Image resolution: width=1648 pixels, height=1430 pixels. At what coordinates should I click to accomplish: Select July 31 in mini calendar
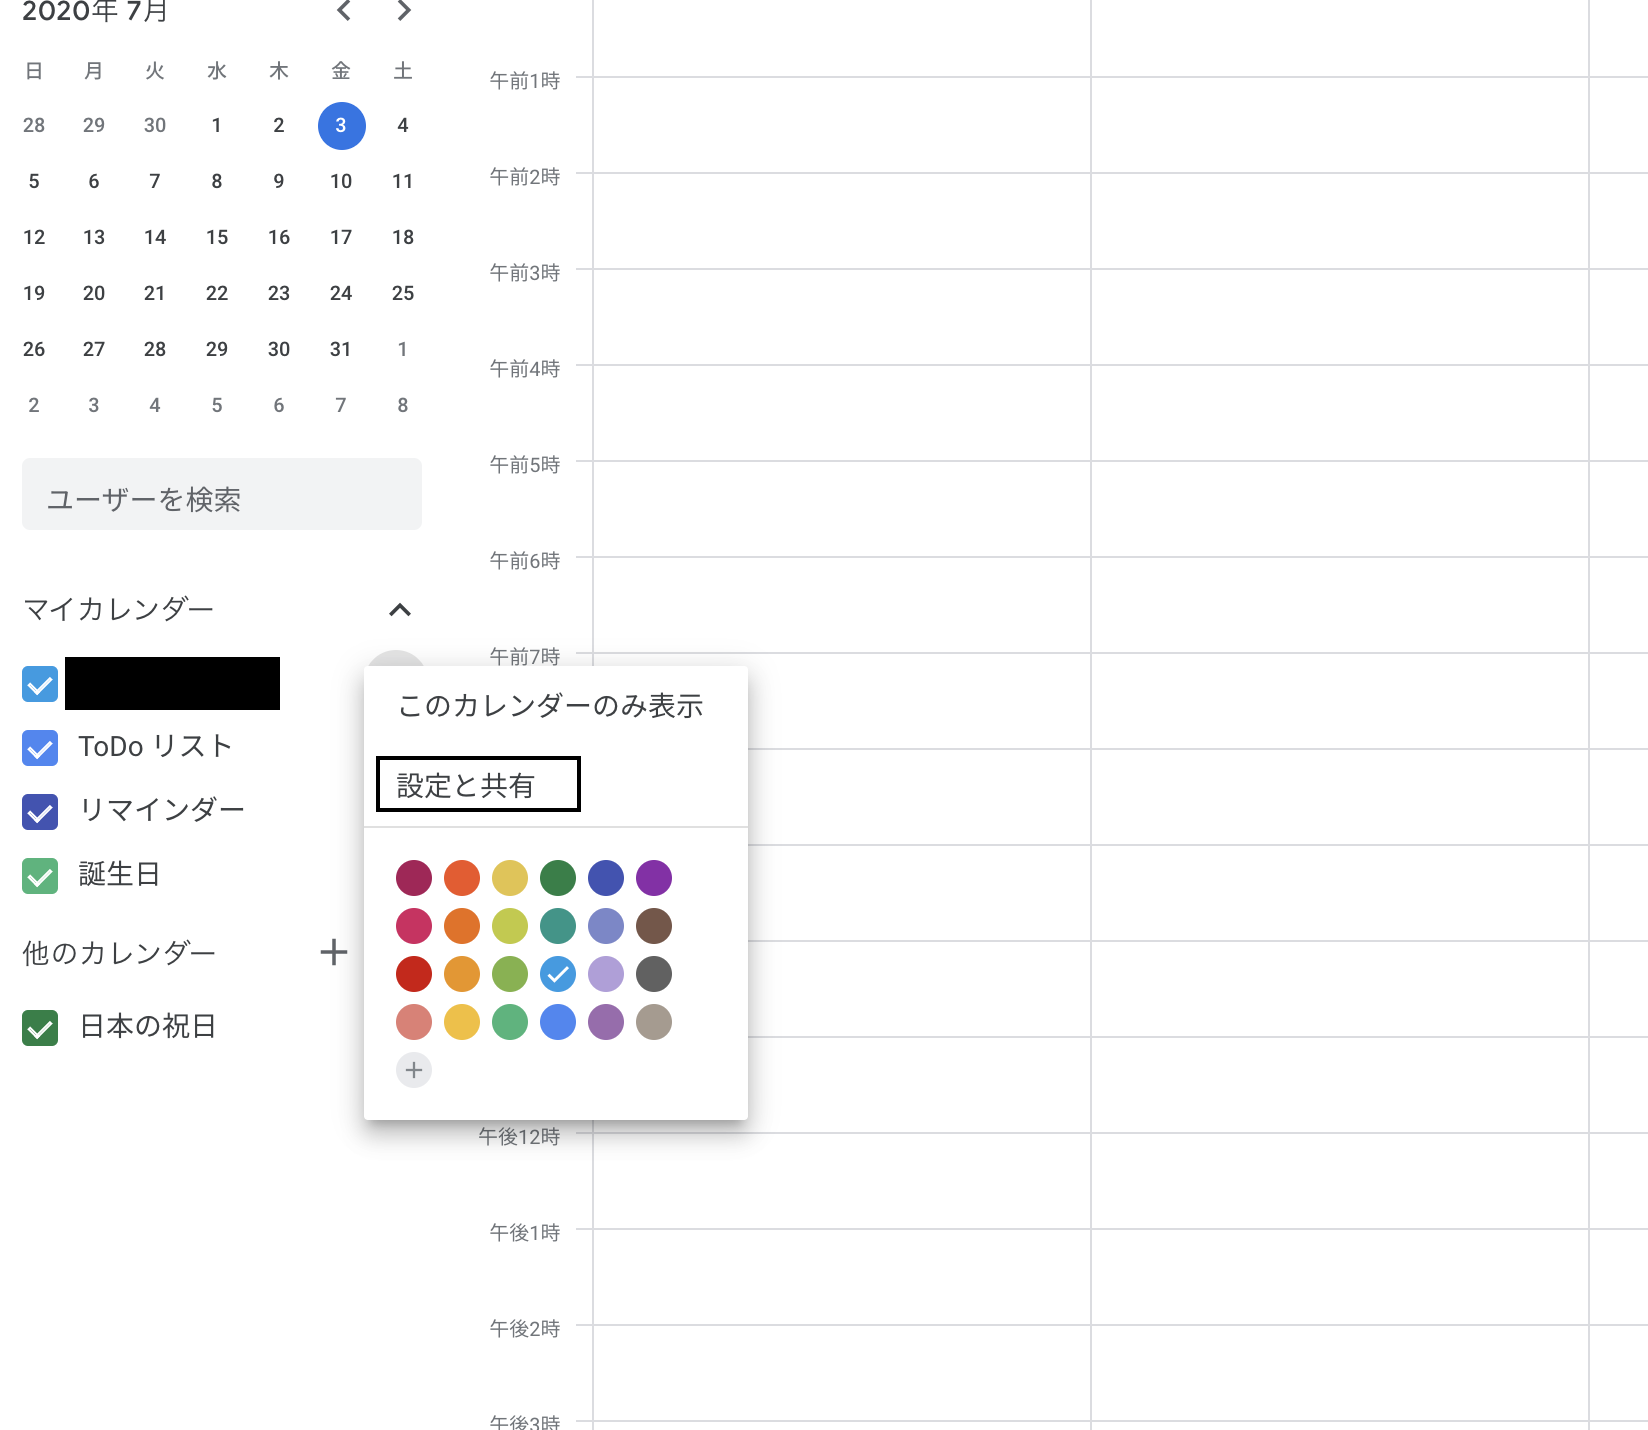[341, 349]
